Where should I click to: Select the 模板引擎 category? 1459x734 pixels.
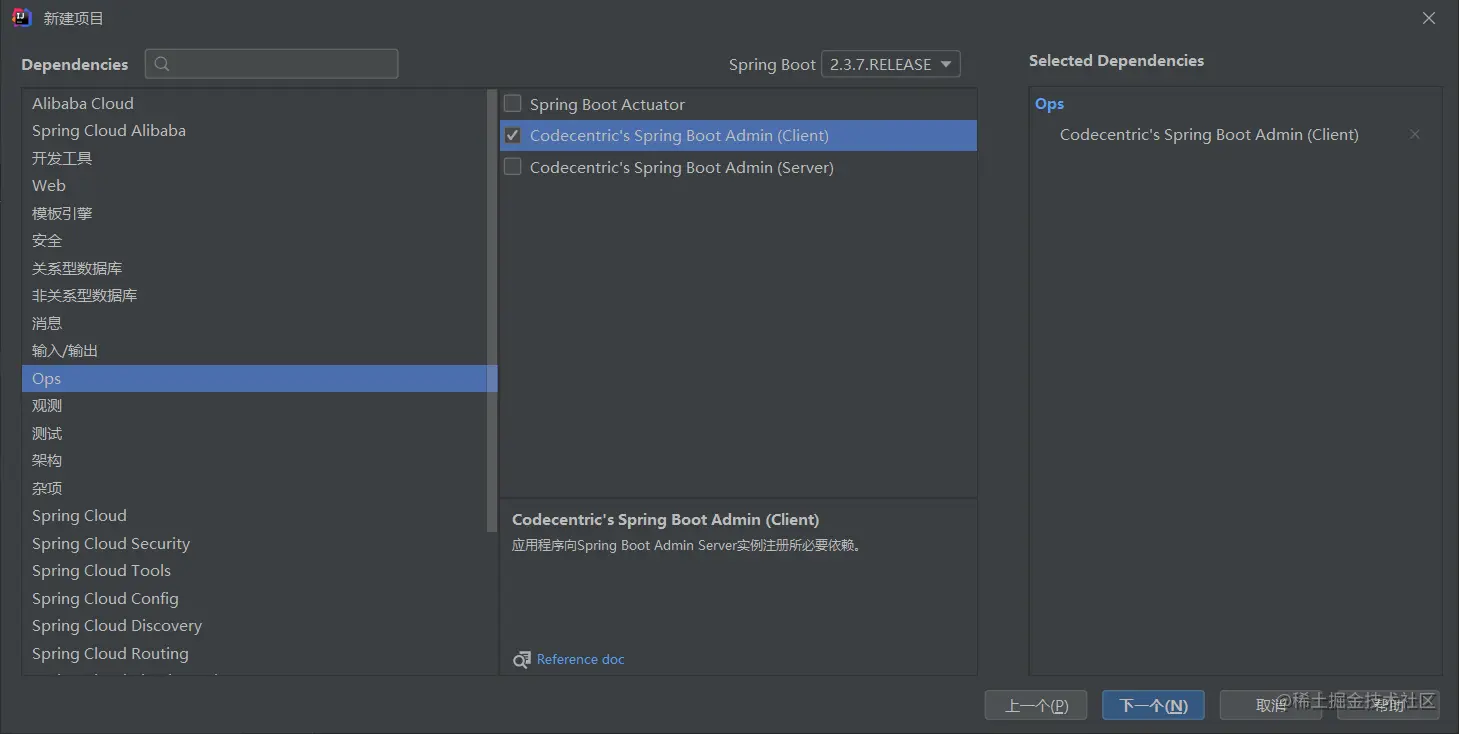255,213
